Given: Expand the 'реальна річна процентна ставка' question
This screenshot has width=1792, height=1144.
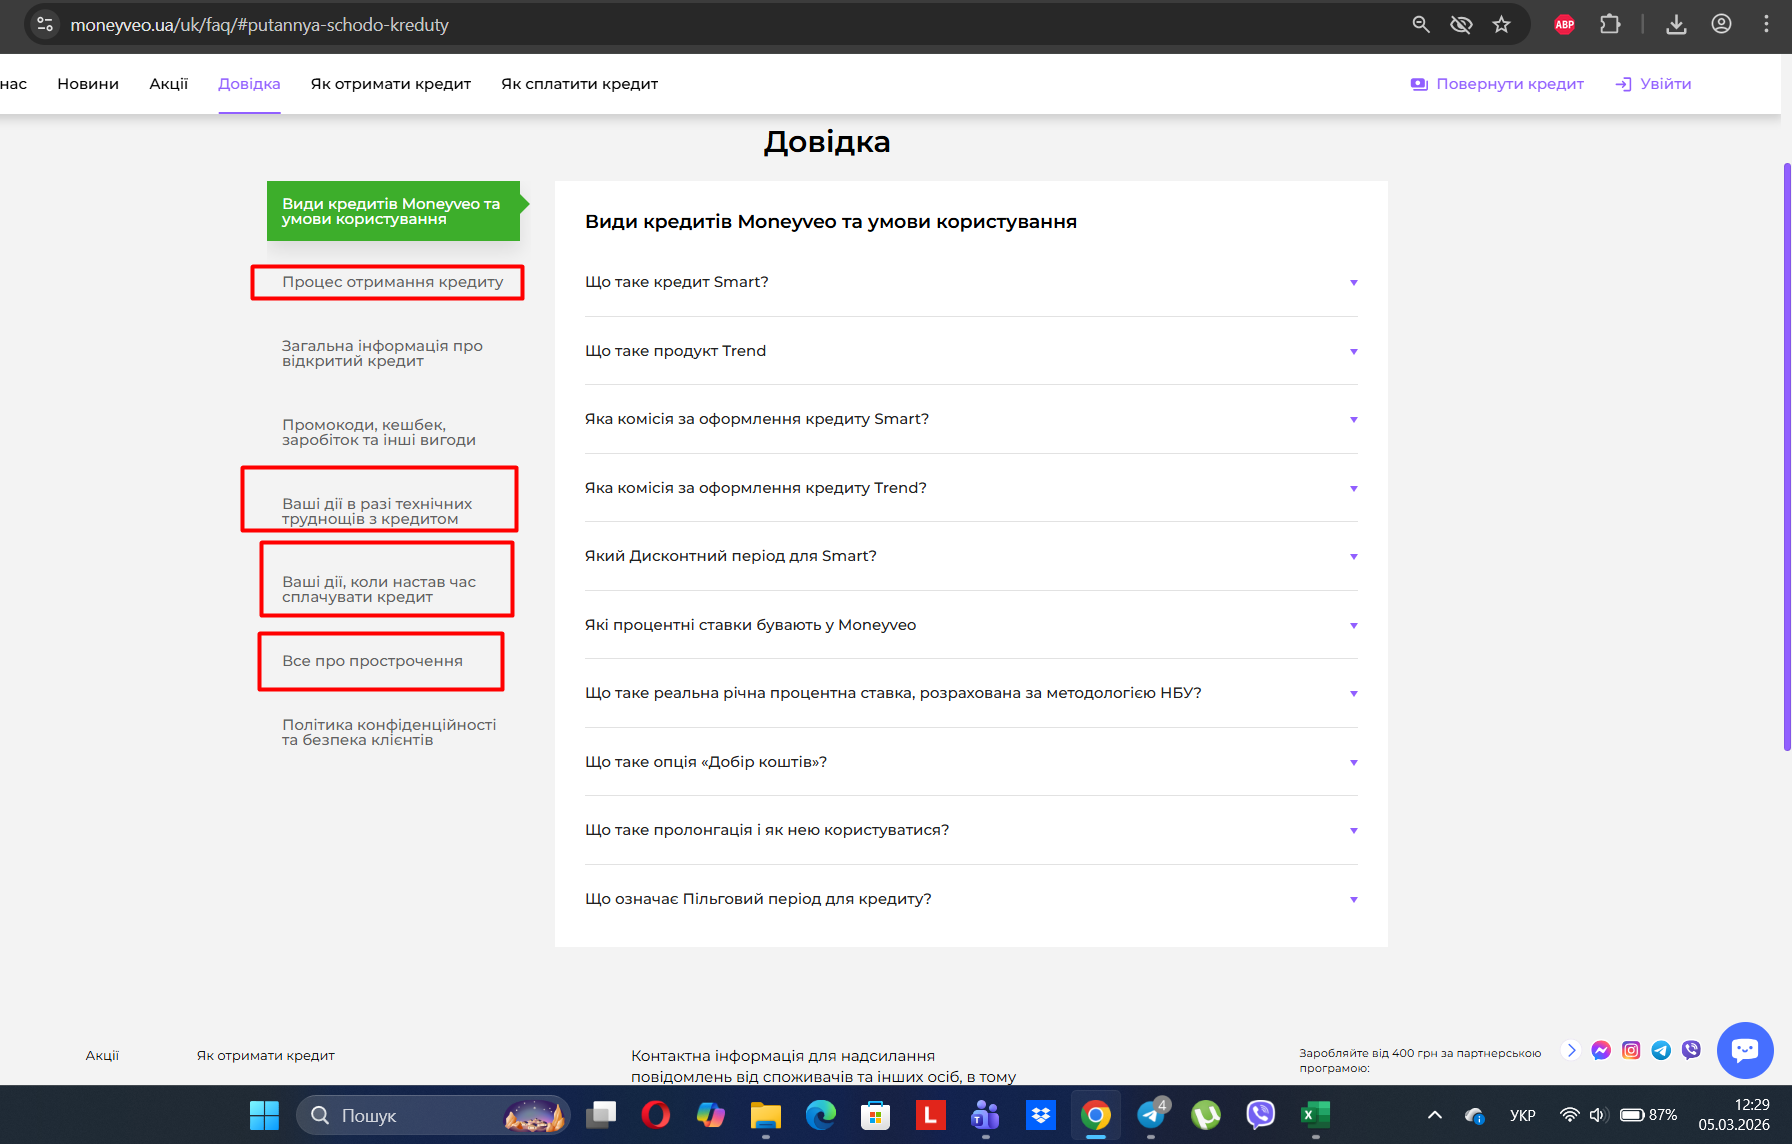Looking at the screenshot, I should tap(971, 694).
